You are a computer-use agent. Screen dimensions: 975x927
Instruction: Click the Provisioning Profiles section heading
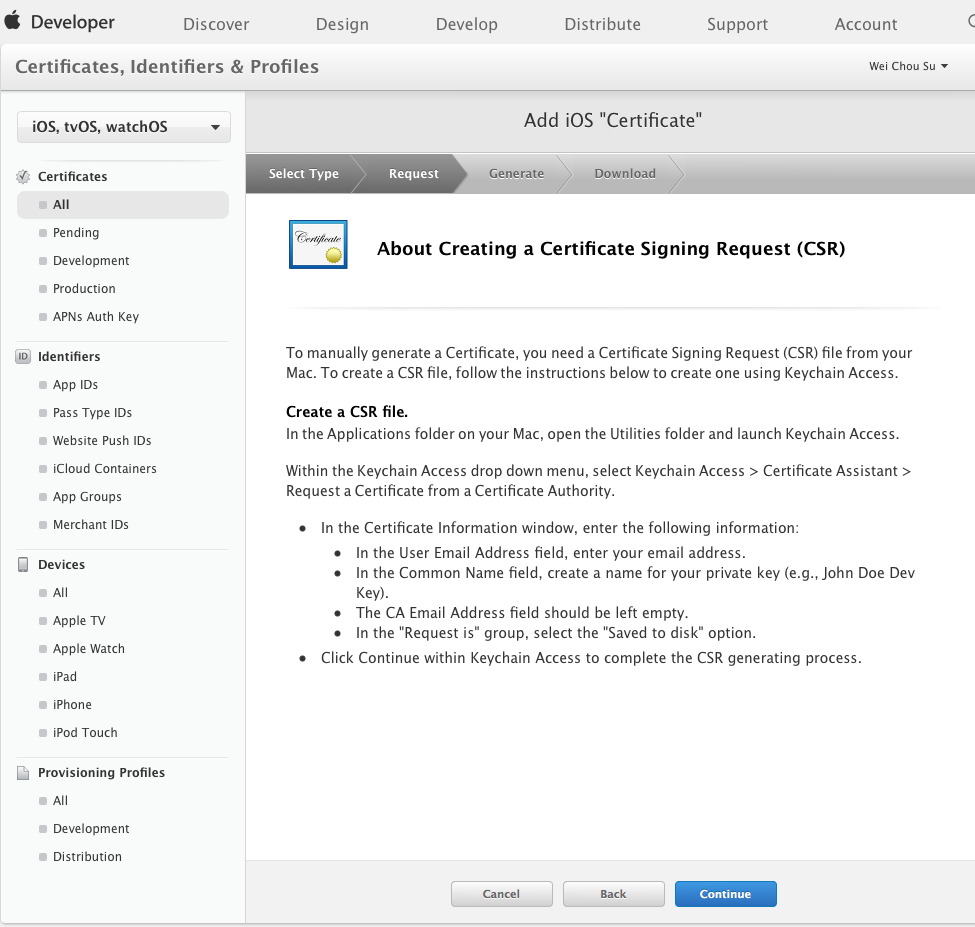point(101,773)
